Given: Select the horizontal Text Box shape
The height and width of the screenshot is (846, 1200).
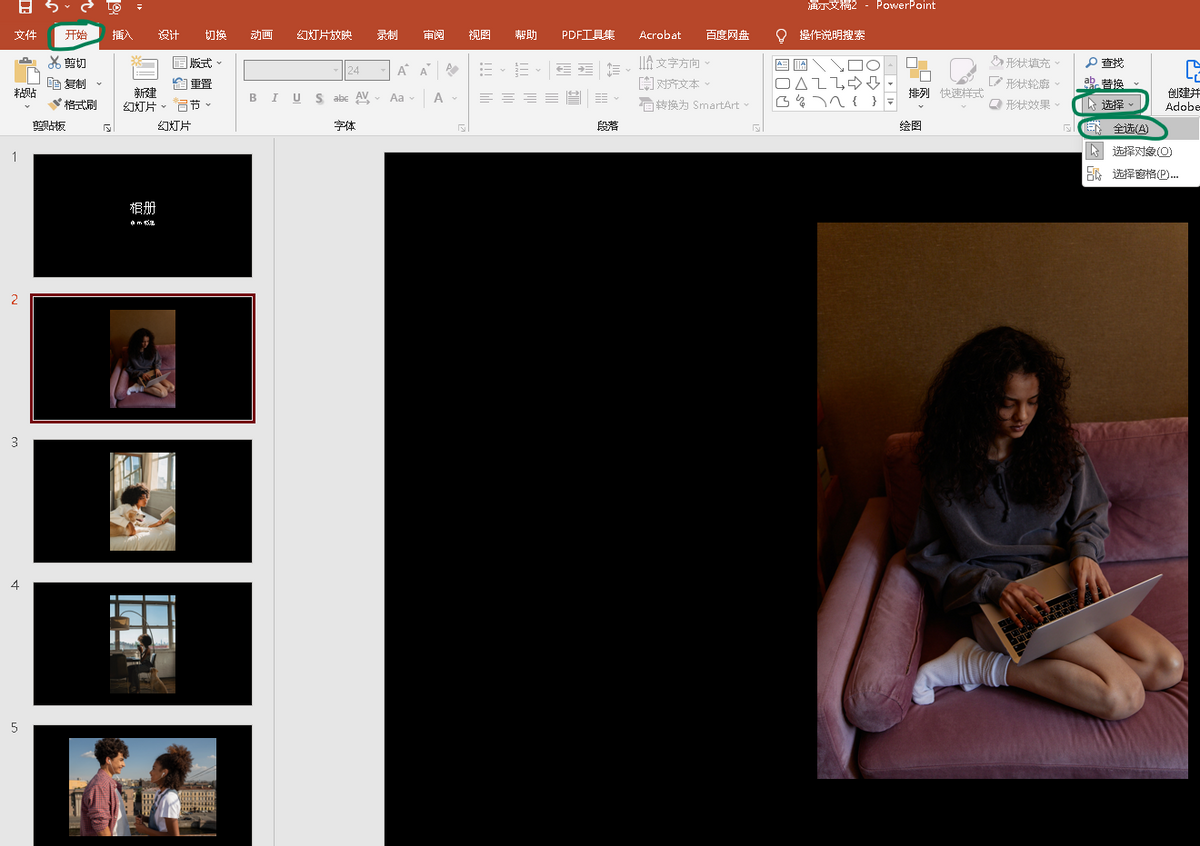Looking at the screenshot, I should coord(783,65).
